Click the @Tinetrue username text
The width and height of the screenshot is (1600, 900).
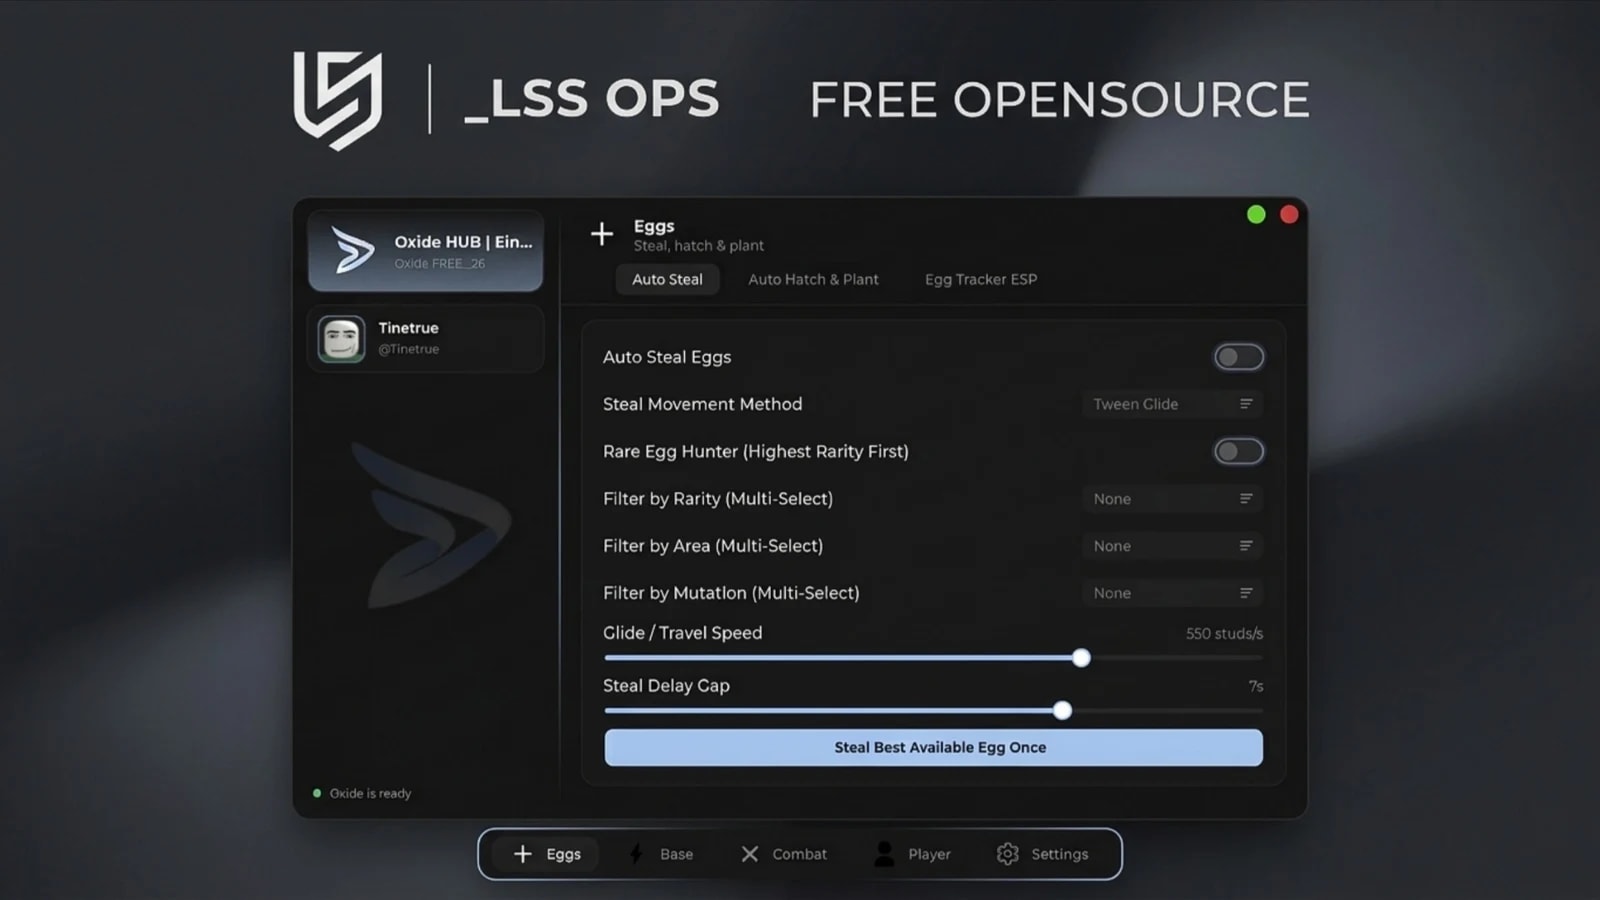coord(408,349)
